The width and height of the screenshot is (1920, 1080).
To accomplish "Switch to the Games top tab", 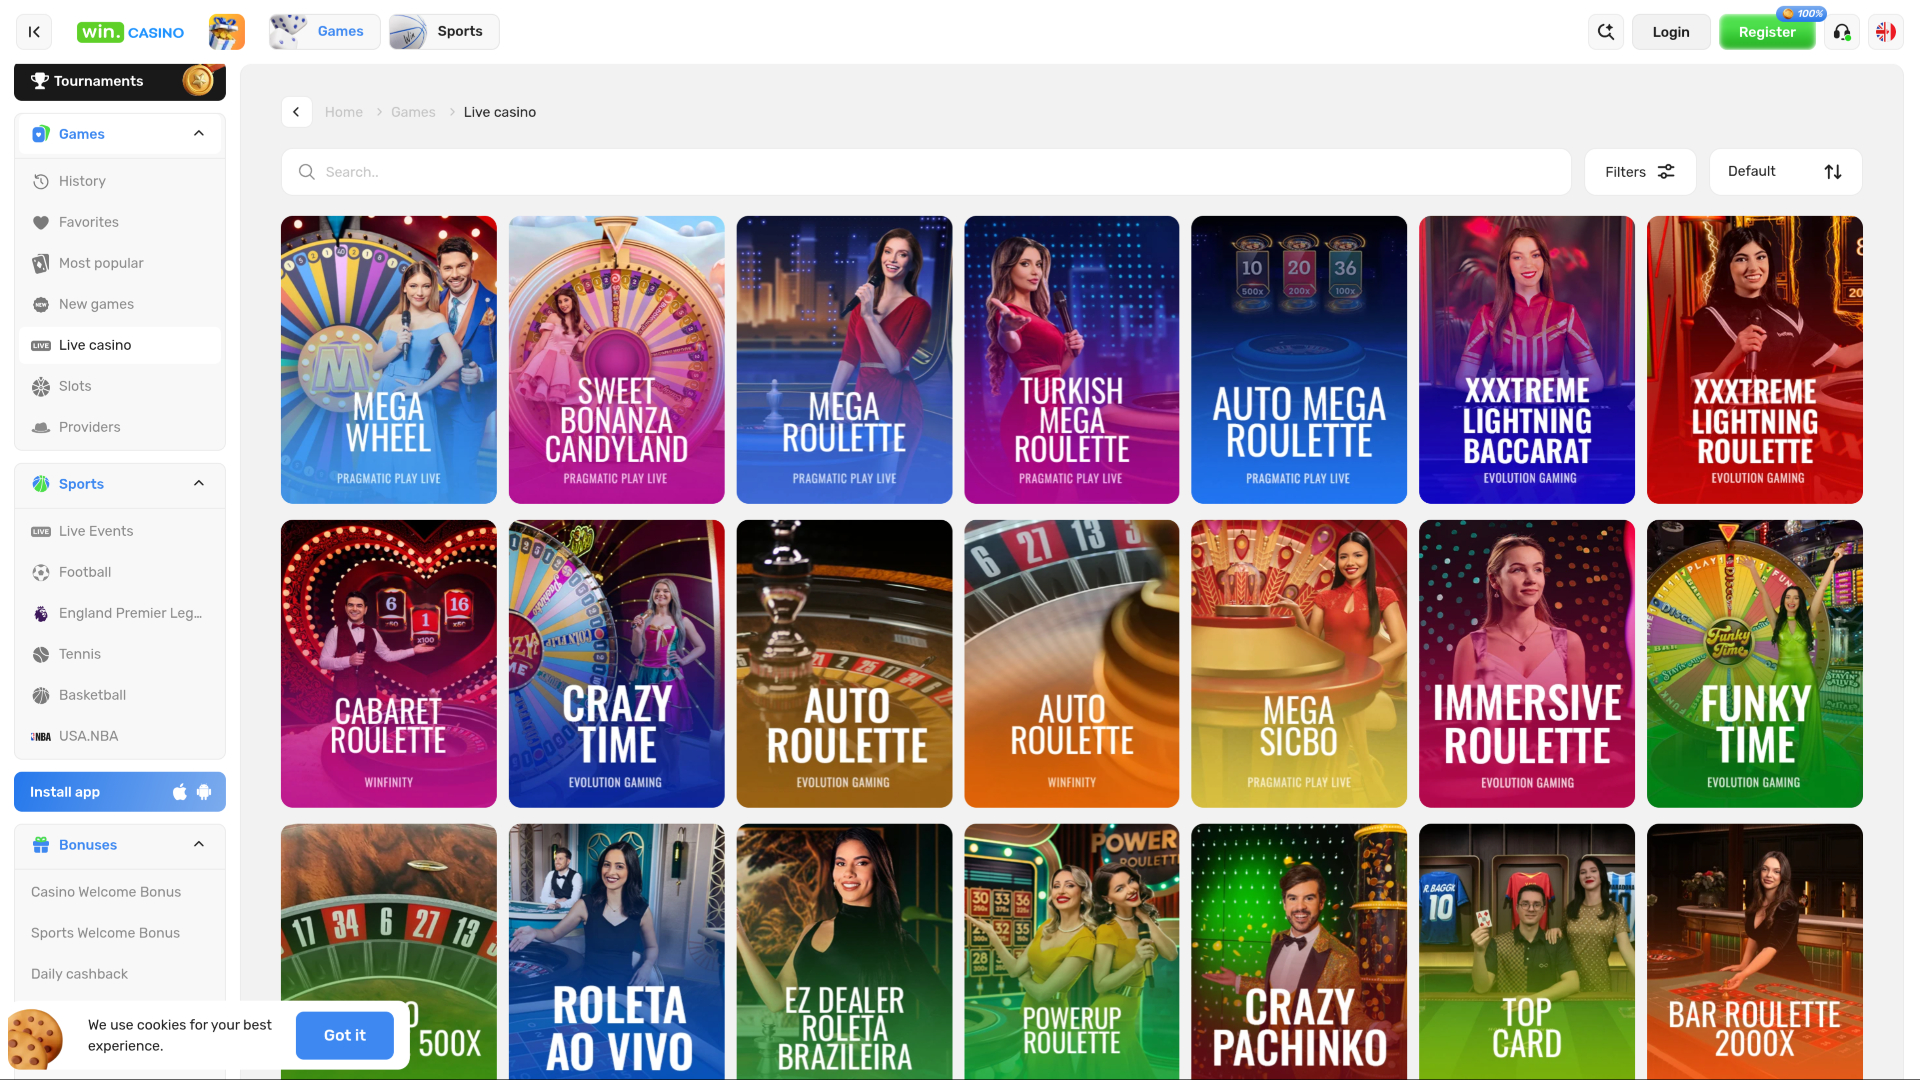I will click(x=325, y=32).
